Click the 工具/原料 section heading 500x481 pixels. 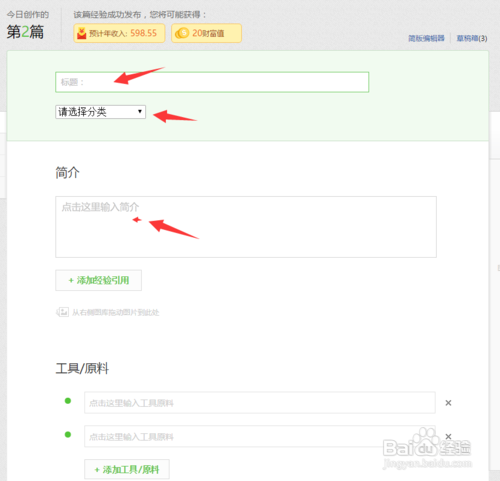pyautogui.click(x=82, y=368)
